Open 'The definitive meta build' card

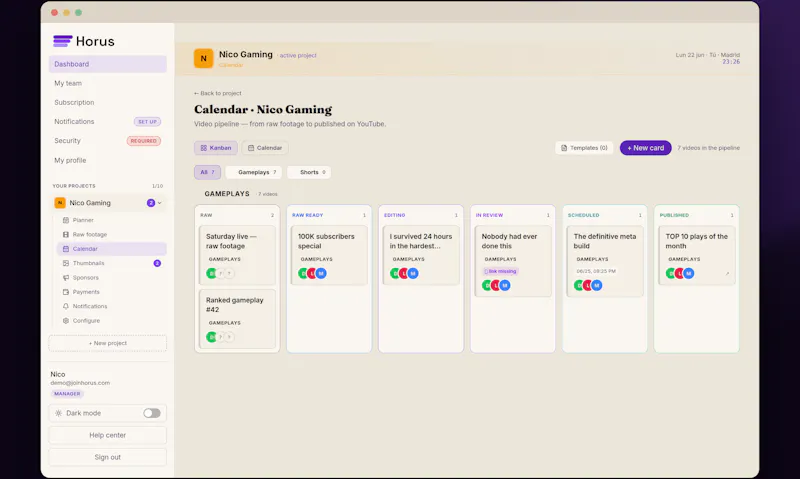click(605, 261)
